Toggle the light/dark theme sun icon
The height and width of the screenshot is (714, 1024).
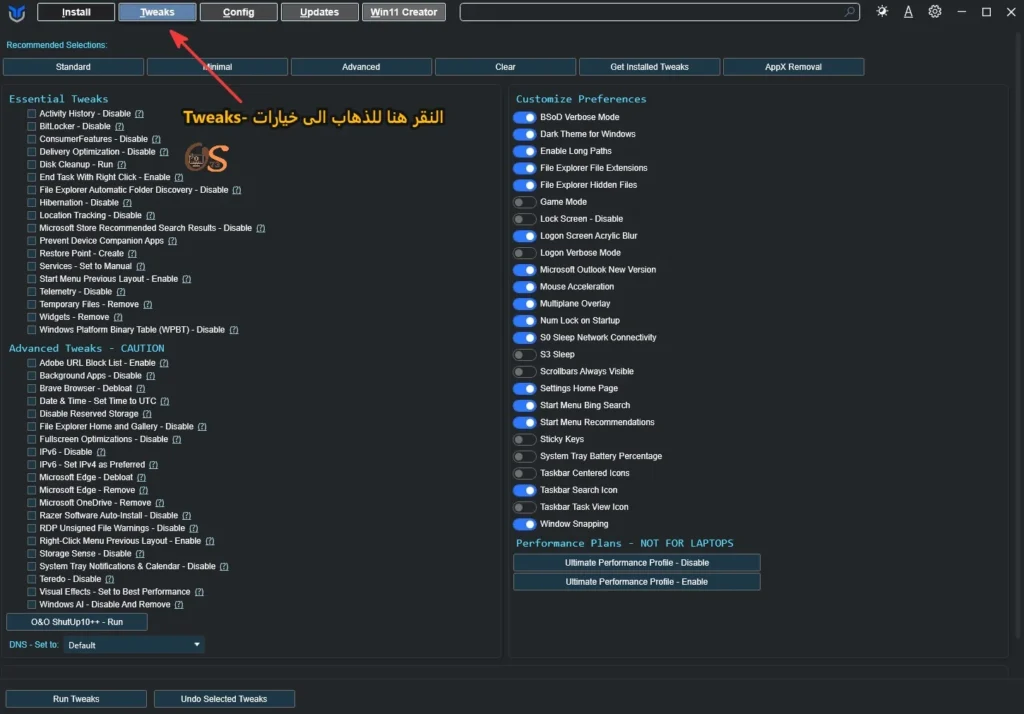pyautogui.click(x=882, y=11)
